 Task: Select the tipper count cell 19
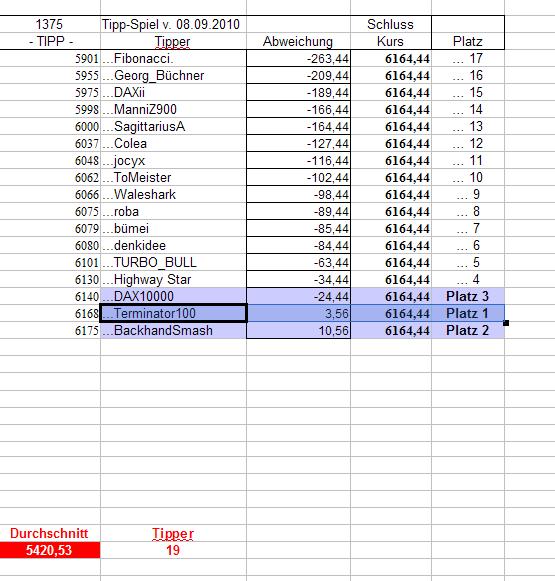[x=173, y=550]
